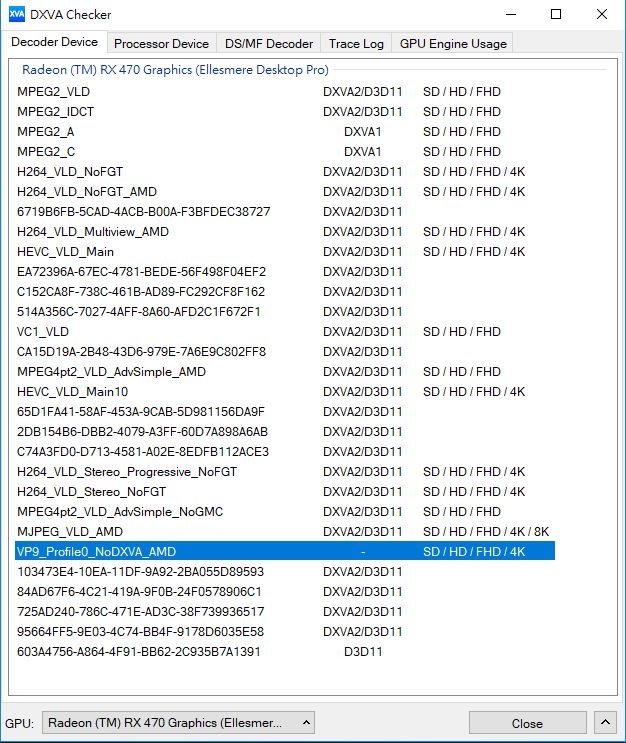626x743 pixels.
Task: Select the C74A3FD0-D713-4581 GUID row
Action: (x=285, y=452)
